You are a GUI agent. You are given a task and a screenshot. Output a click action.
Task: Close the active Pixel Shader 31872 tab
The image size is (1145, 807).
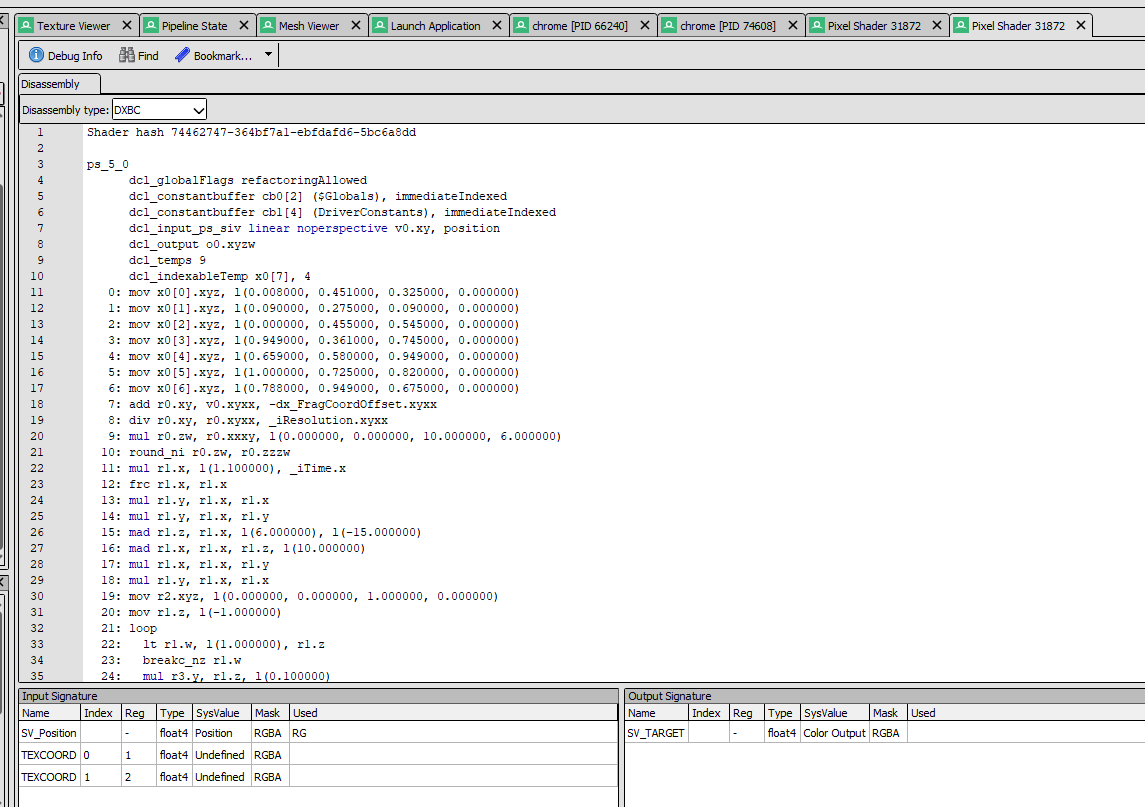click(1081, 26)
